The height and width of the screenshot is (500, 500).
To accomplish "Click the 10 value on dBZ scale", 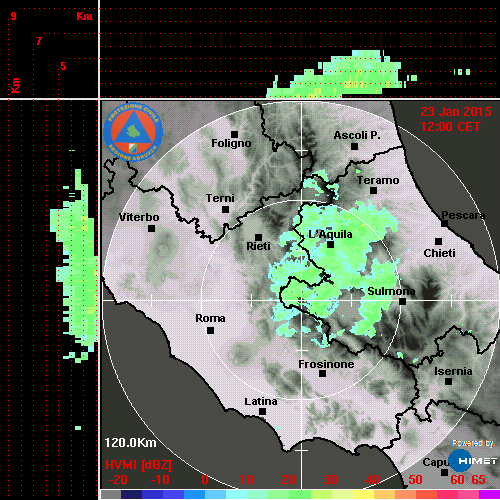I will 247,480.
